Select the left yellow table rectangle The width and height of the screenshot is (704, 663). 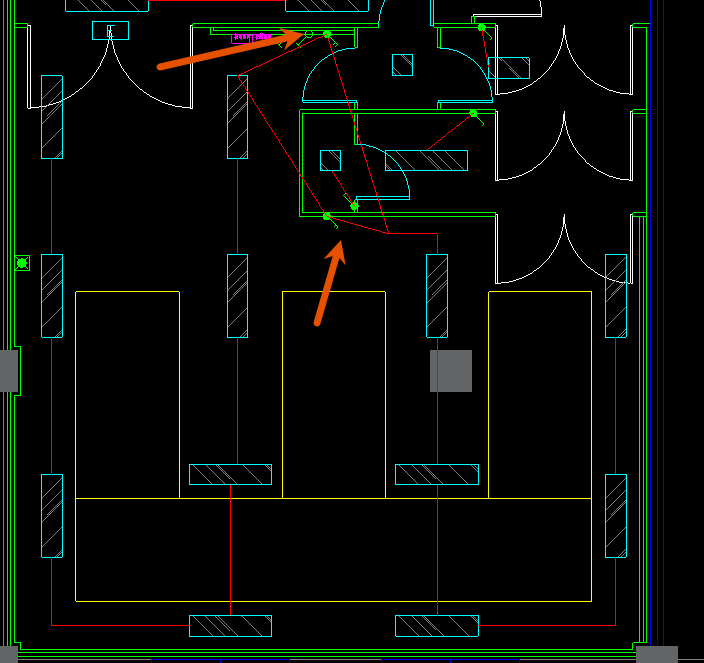point(128,395)
